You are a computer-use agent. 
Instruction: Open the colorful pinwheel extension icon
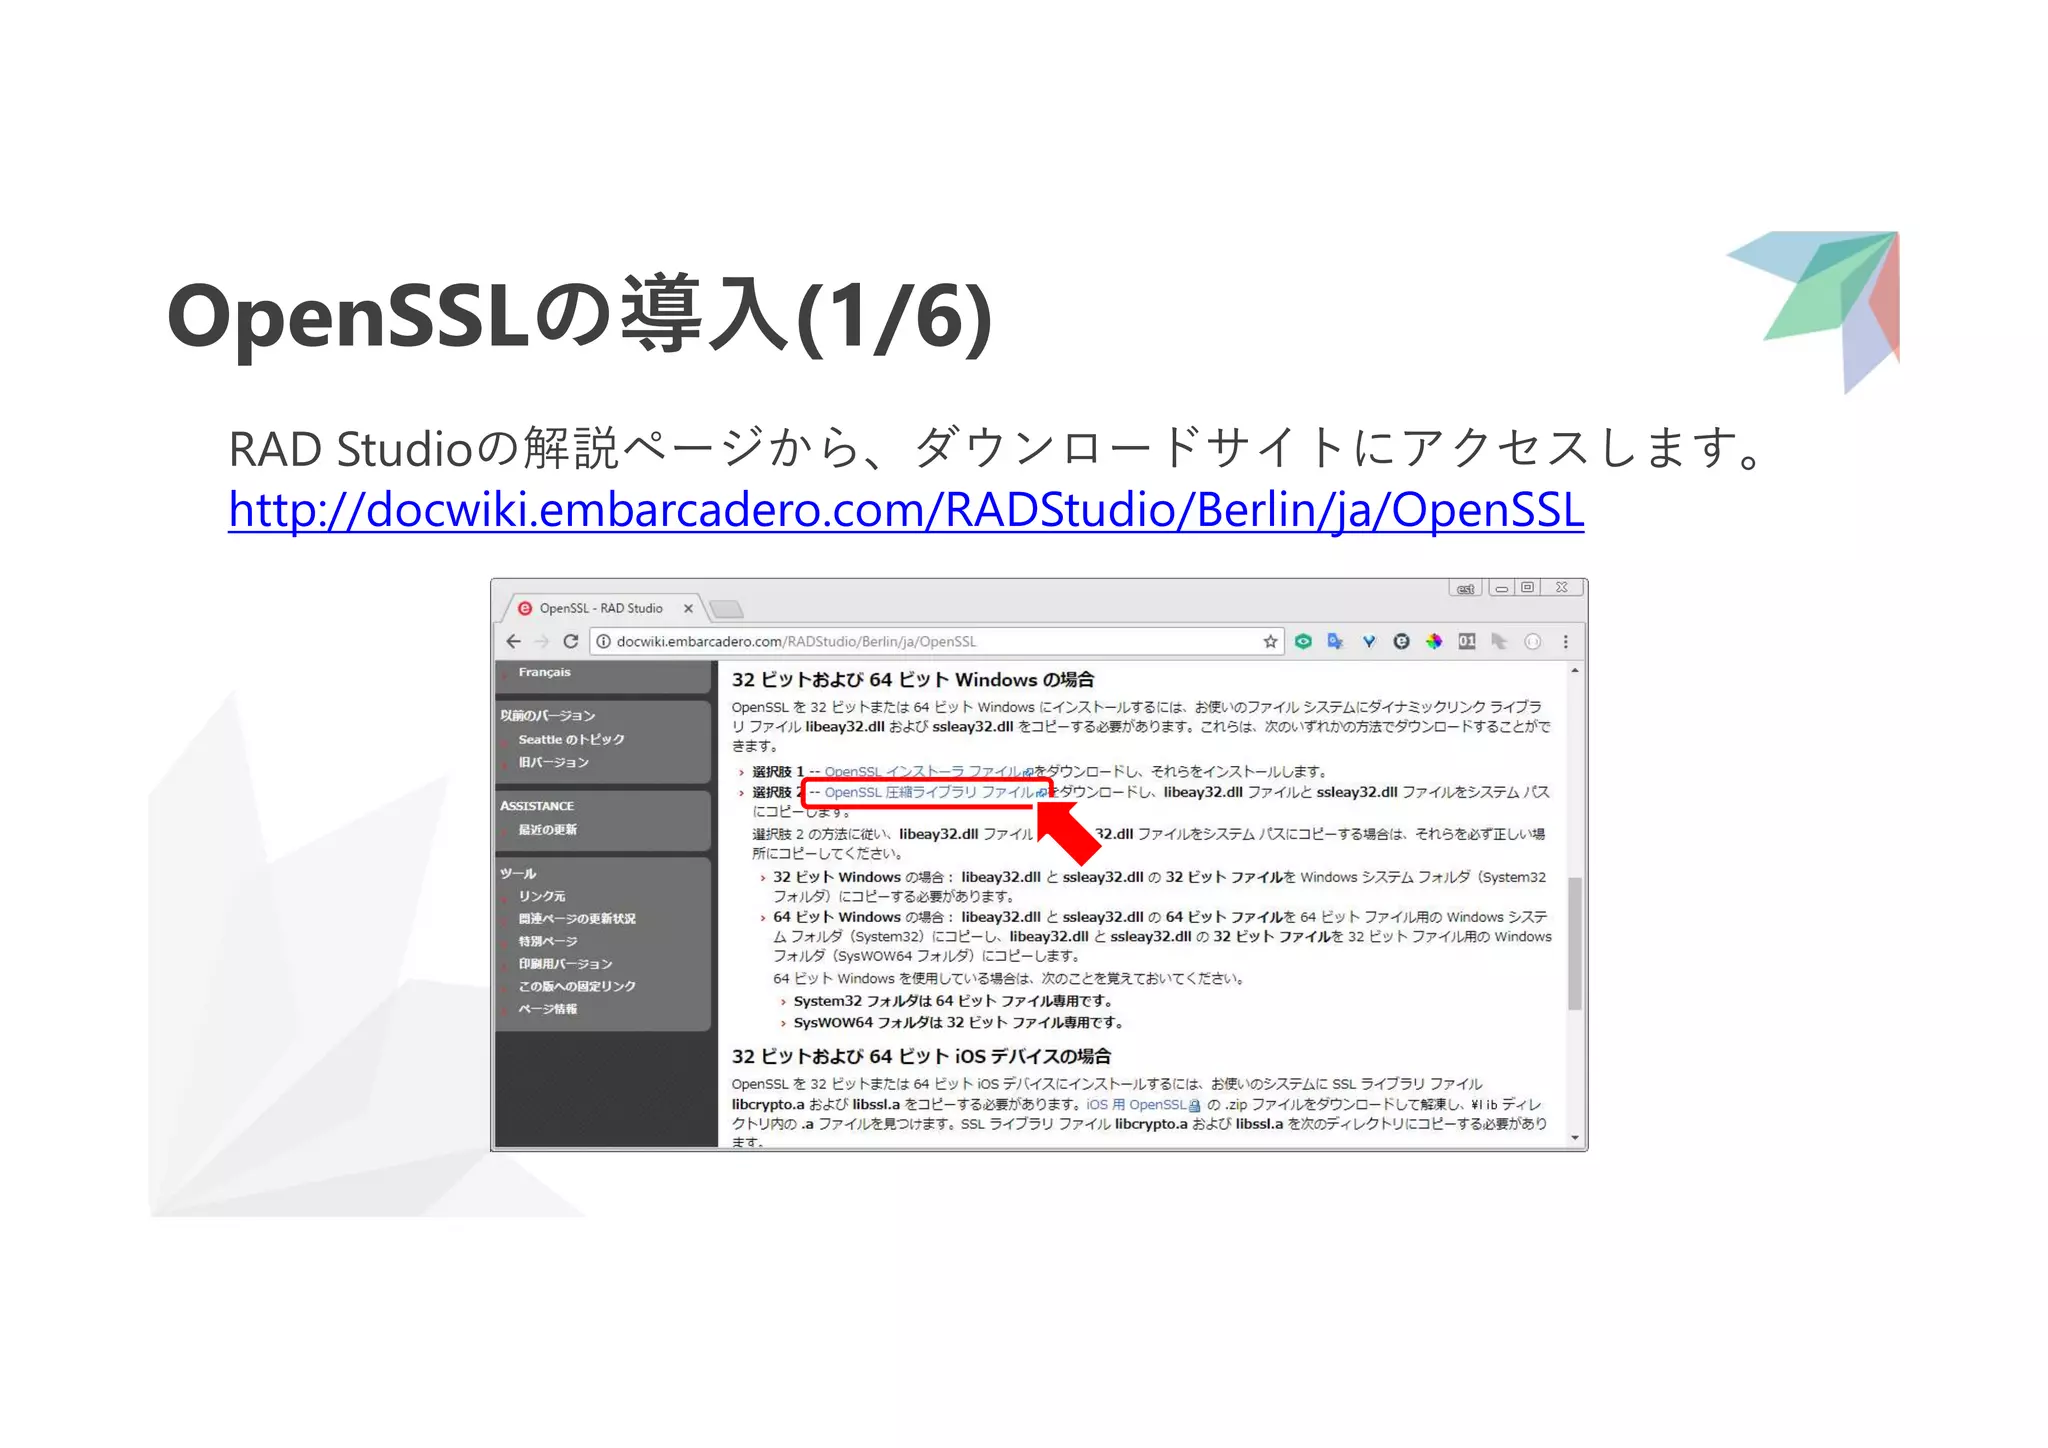click(1434, 642)
